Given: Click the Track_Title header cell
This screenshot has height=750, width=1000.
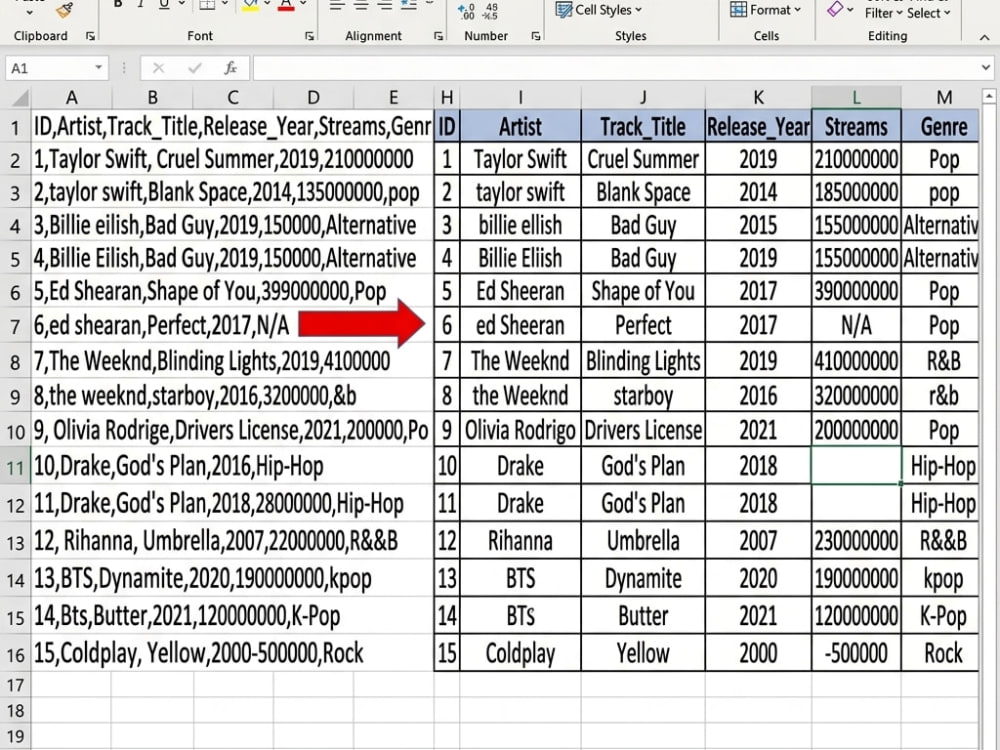Looking at the screenshot, I should click(x=643, y=126).
